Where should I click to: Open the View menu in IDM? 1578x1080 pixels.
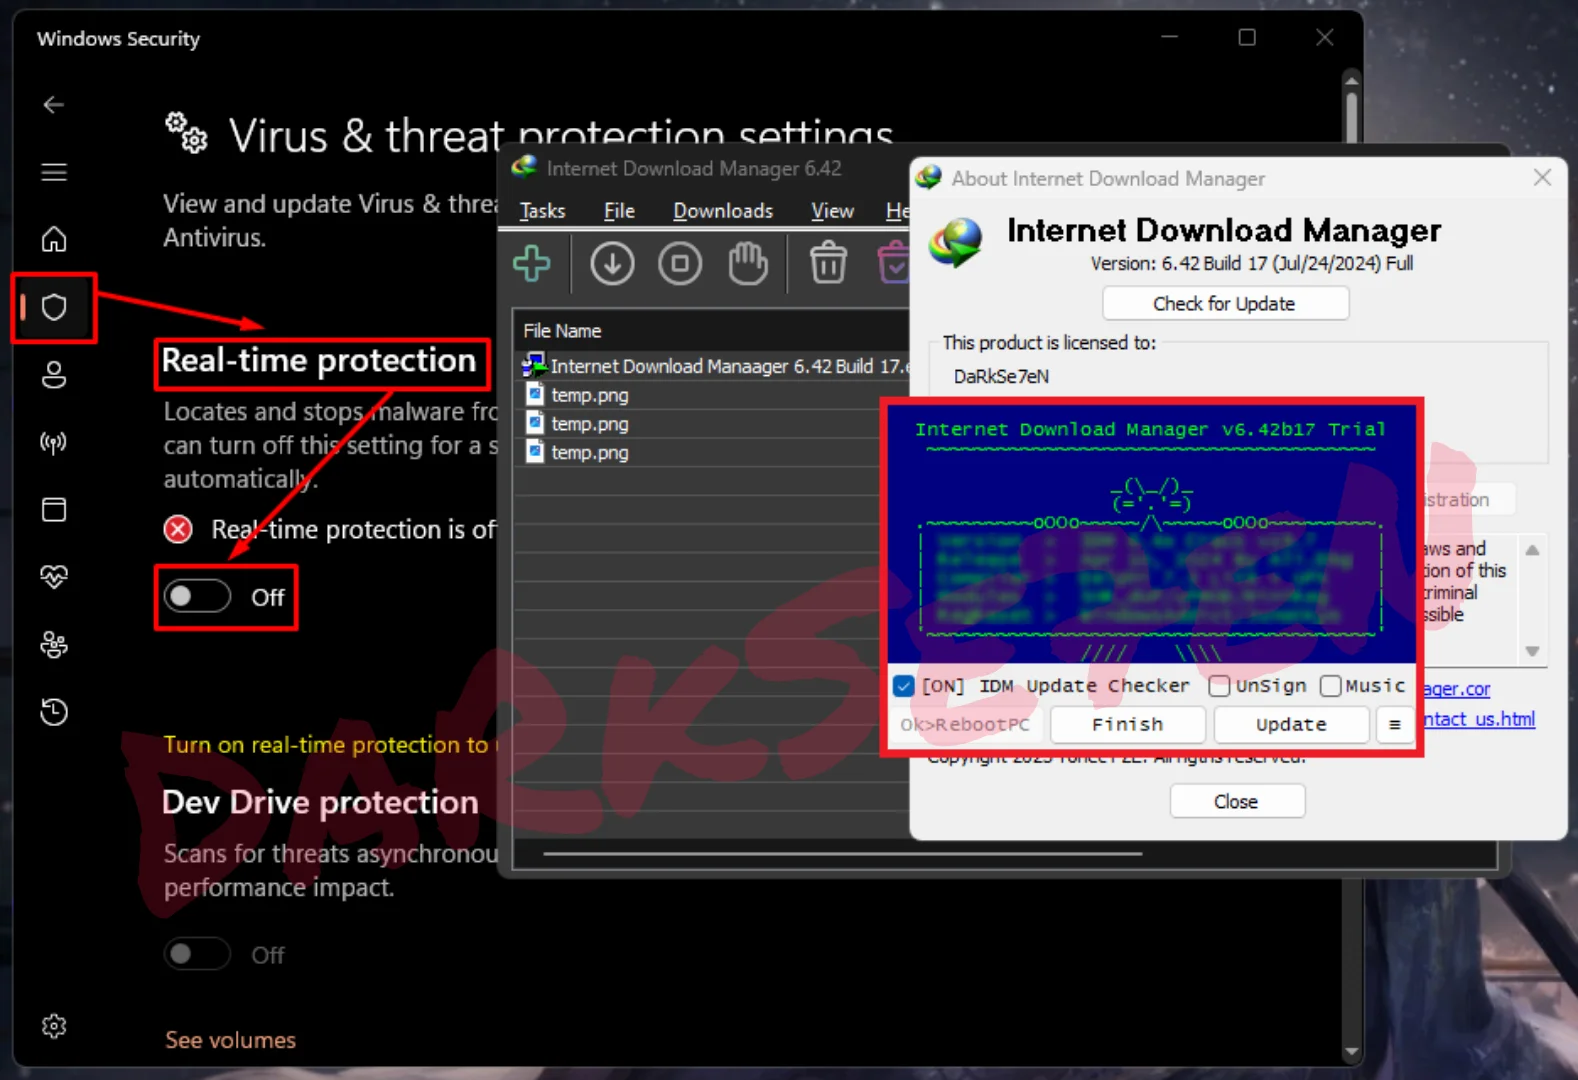point(832,211)
